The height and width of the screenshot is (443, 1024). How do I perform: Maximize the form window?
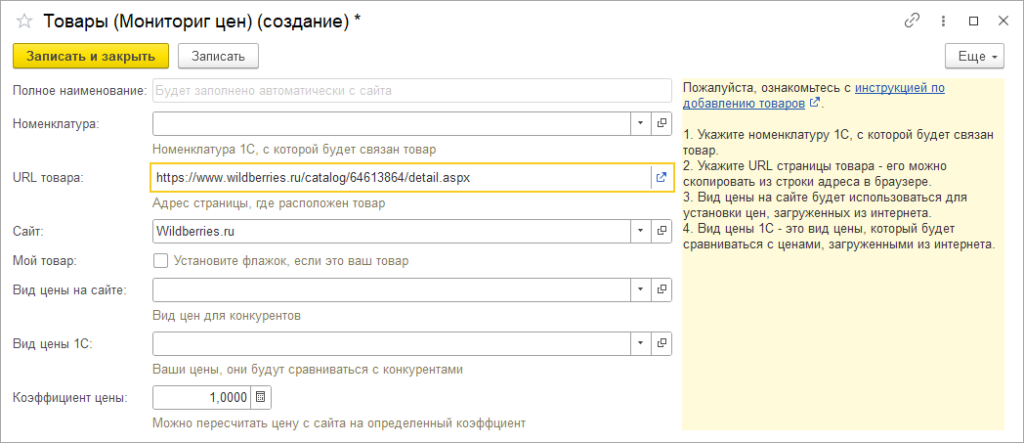click(974, 21)
